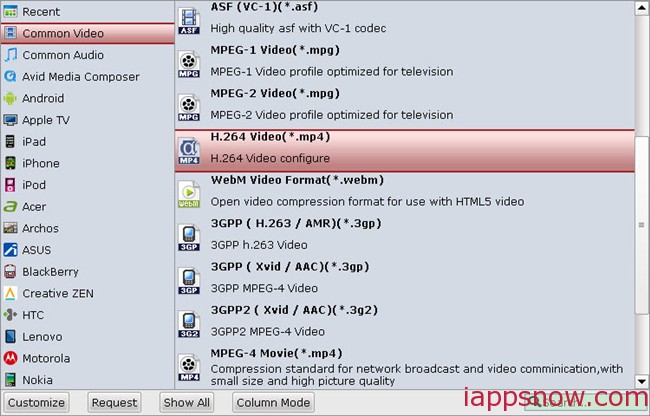Click the Customize button
This screenshot has height=416, width=650.
point(36,403)
